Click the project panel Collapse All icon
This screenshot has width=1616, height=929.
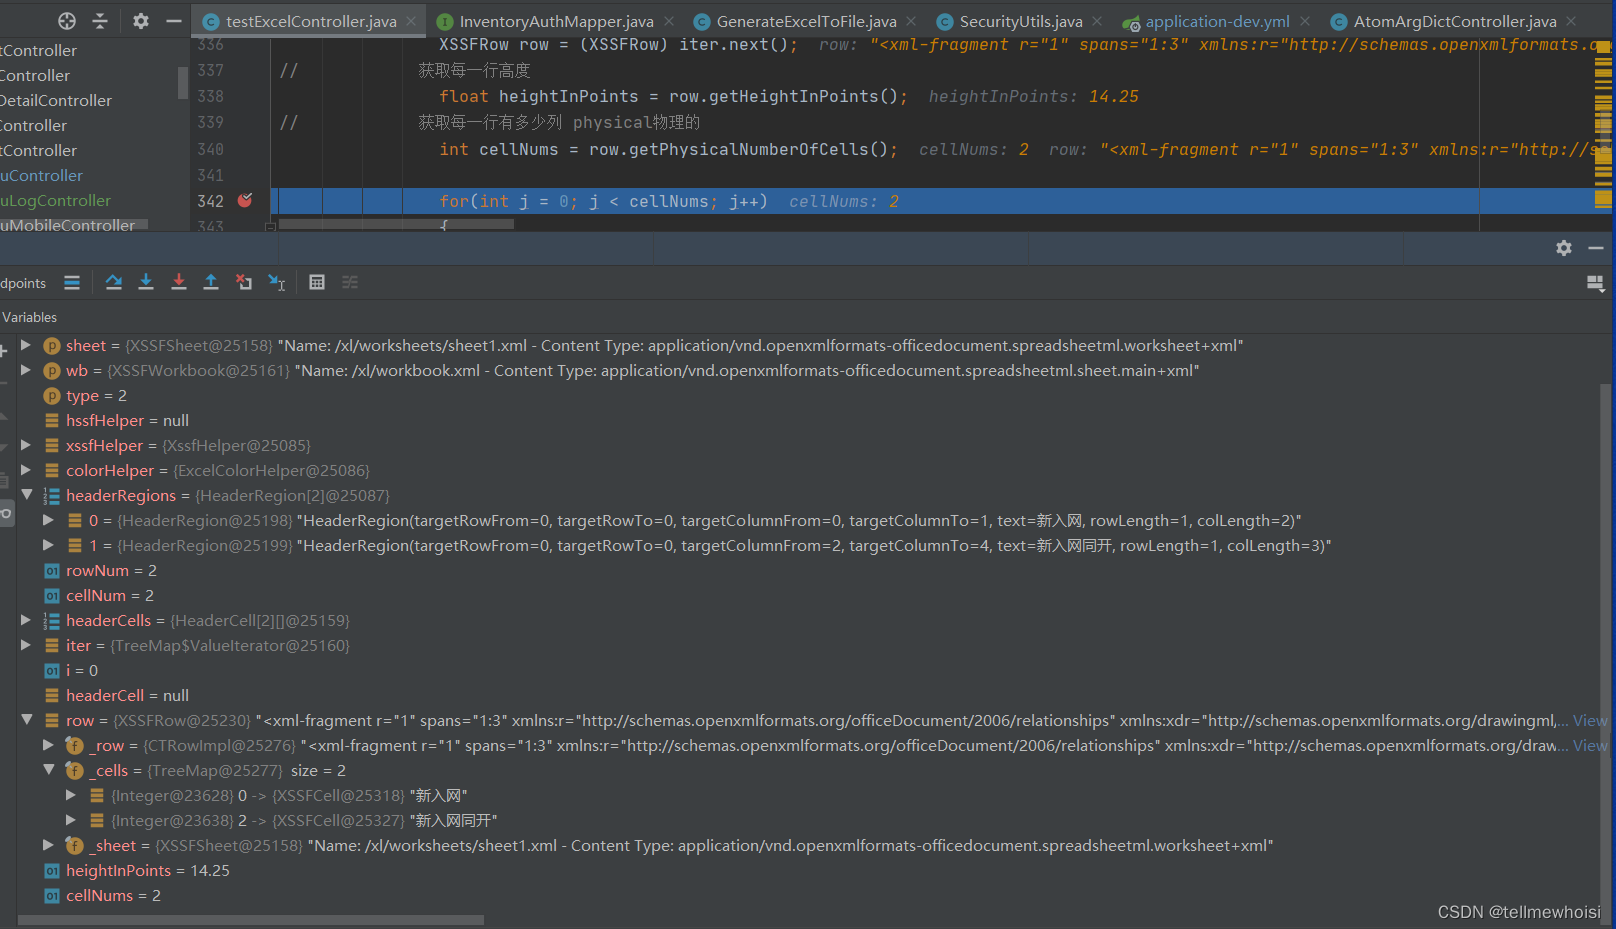click(100, 21)
